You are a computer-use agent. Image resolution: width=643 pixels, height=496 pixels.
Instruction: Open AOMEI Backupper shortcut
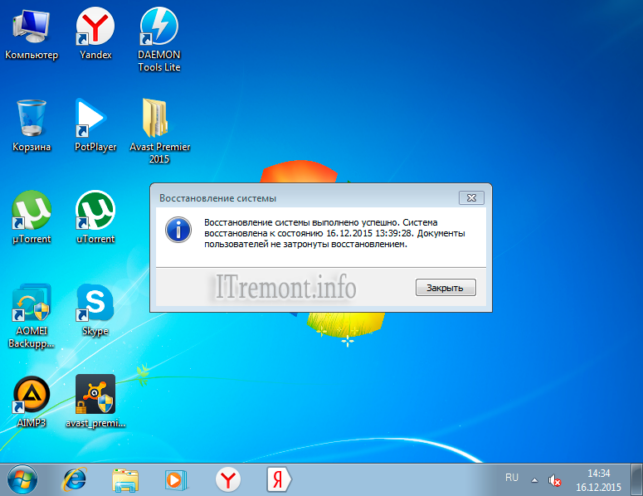coord(32,316)
